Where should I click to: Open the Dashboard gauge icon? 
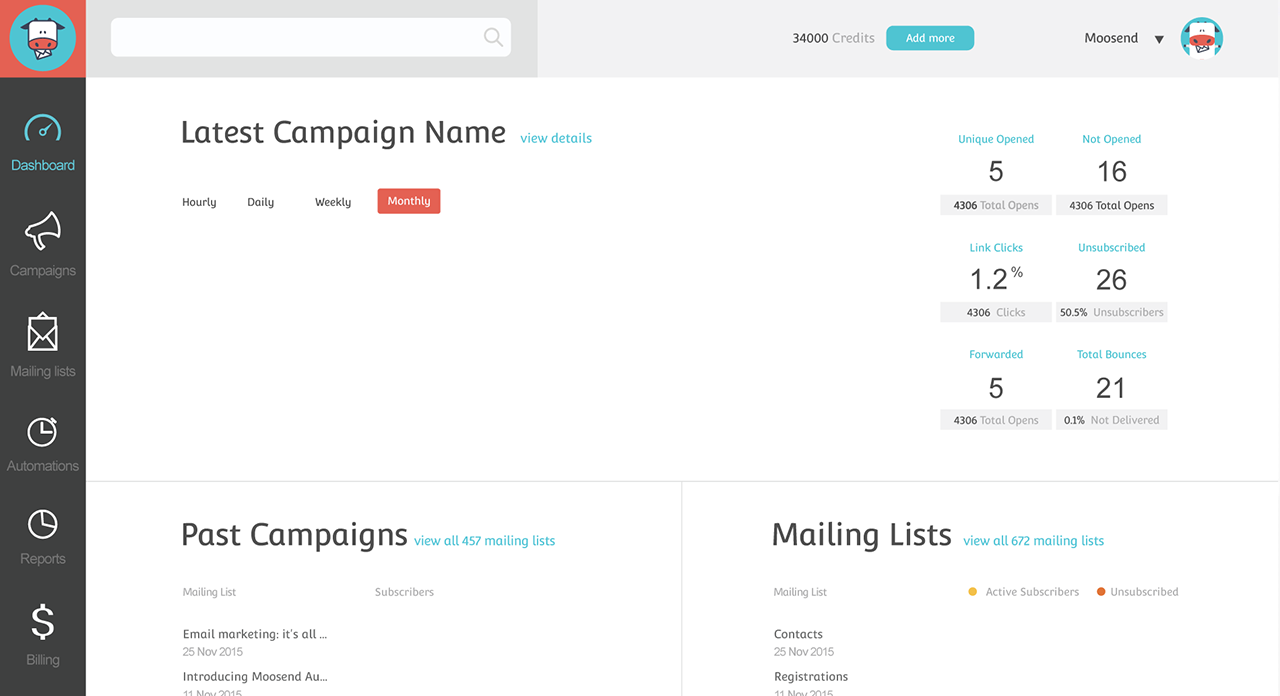(x=42, y=130)
